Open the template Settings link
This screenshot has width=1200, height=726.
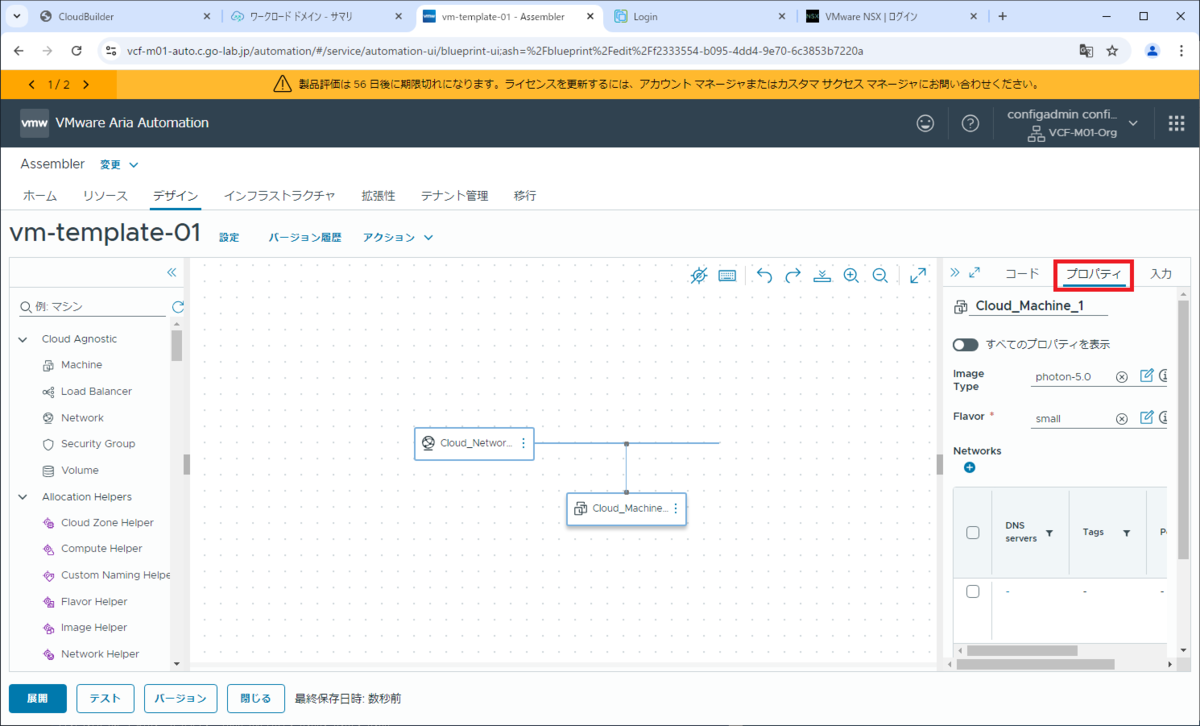(x=229, y=237)
